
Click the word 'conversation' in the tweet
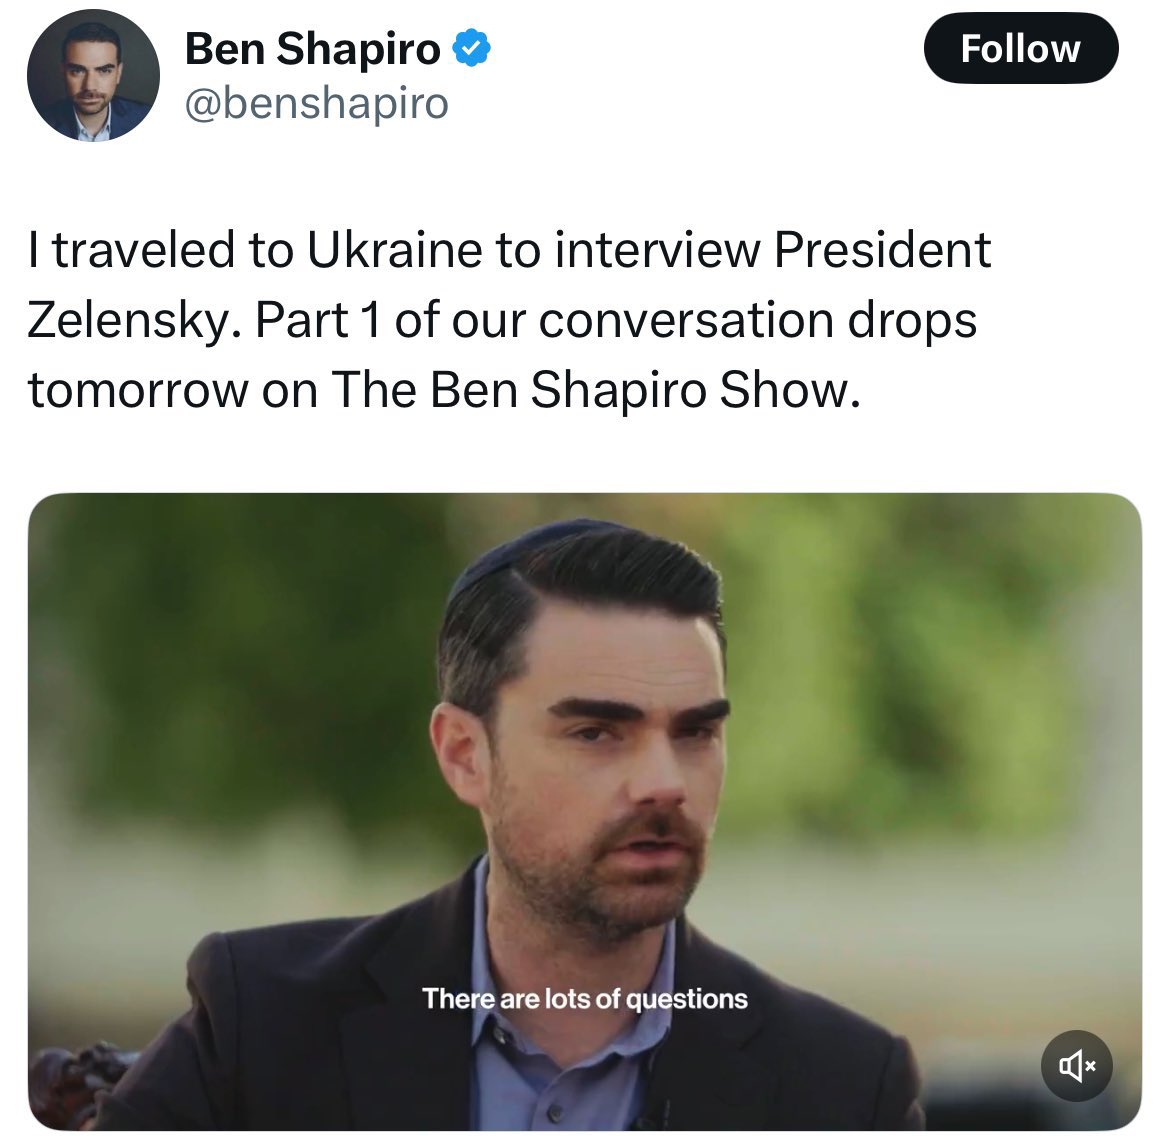click(x=686, y=320)
